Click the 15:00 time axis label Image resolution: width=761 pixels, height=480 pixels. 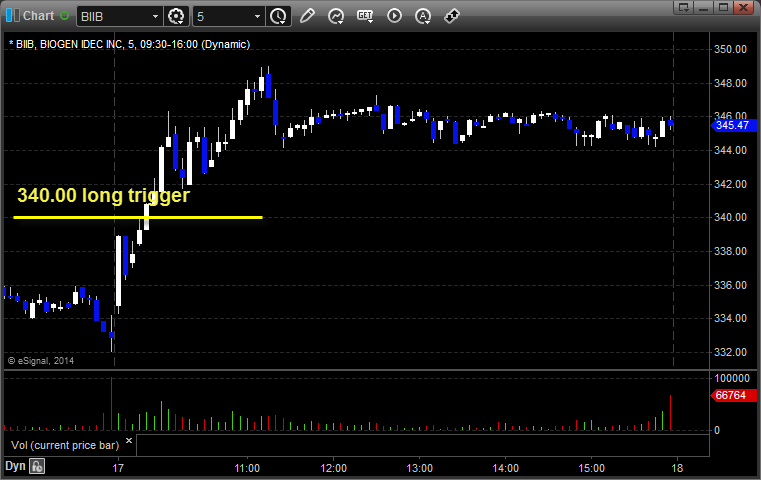pos(592,468)
